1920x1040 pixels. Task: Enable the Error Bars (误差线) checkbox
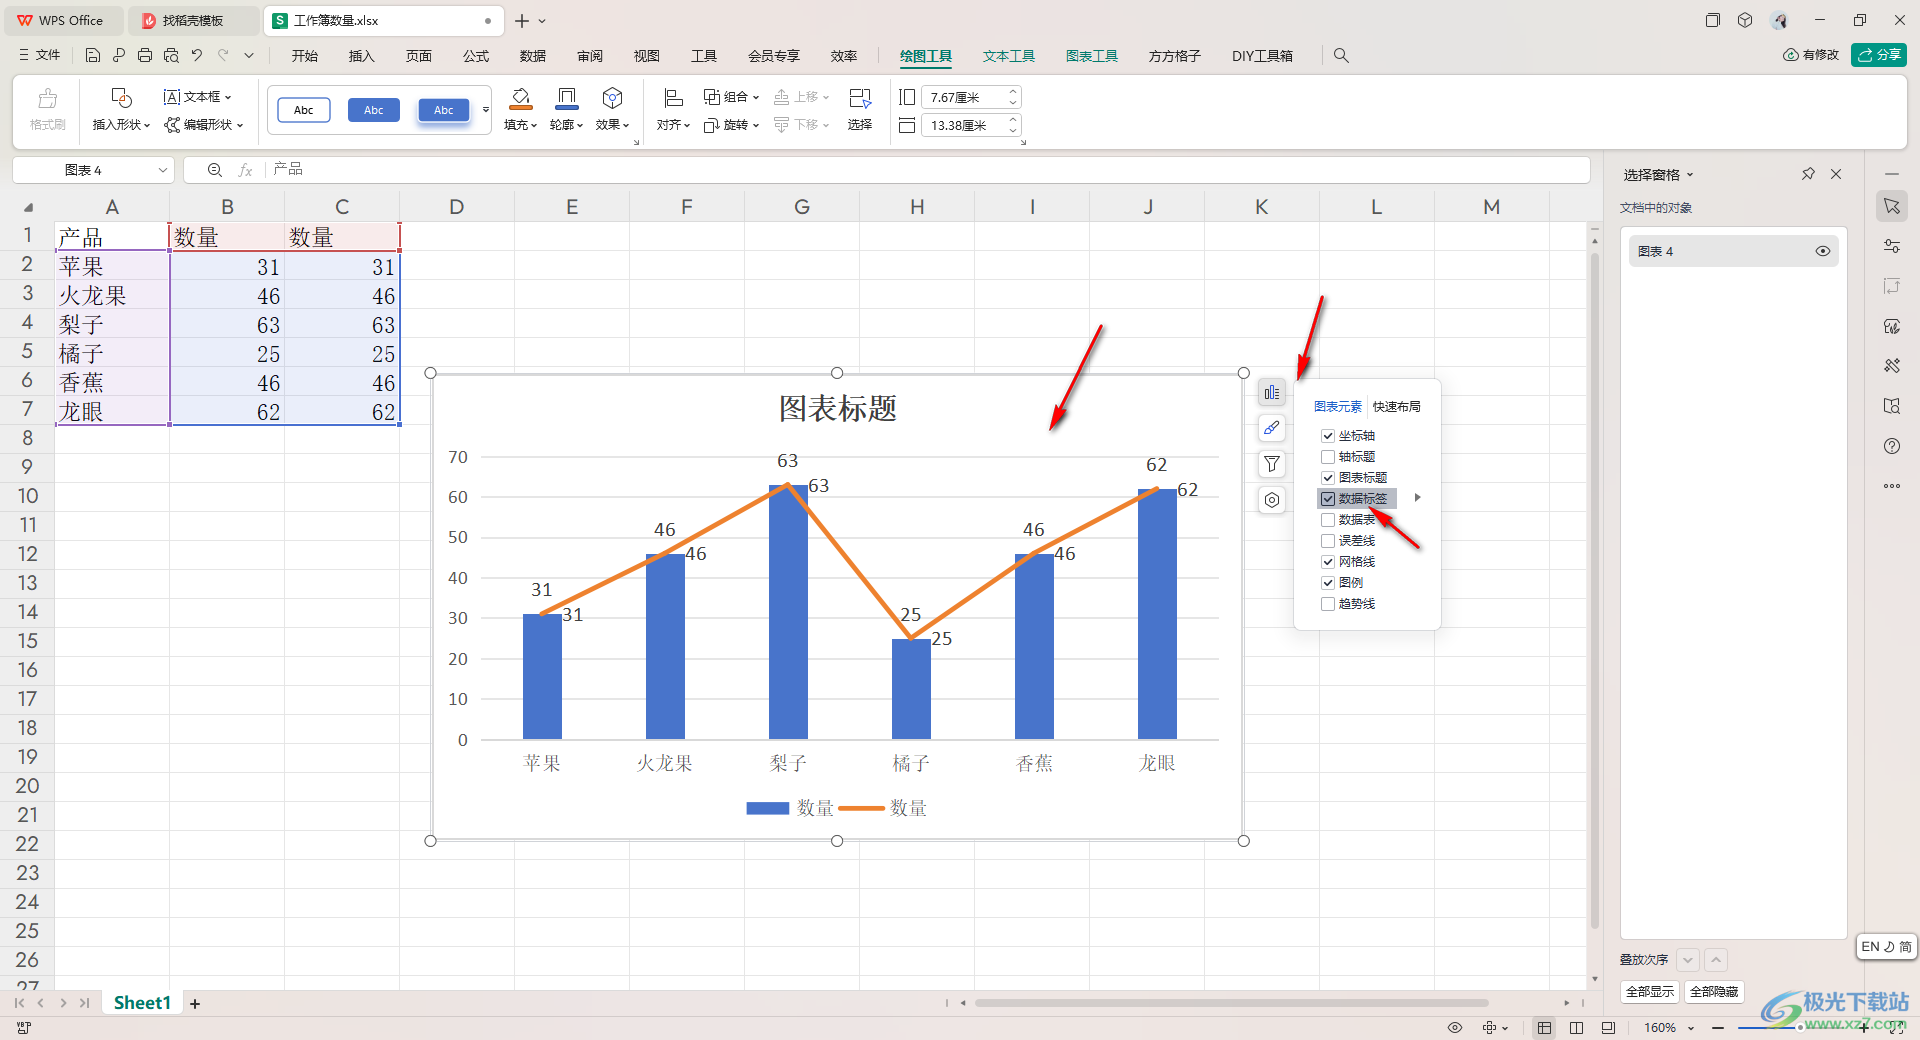pos(1328,541)
